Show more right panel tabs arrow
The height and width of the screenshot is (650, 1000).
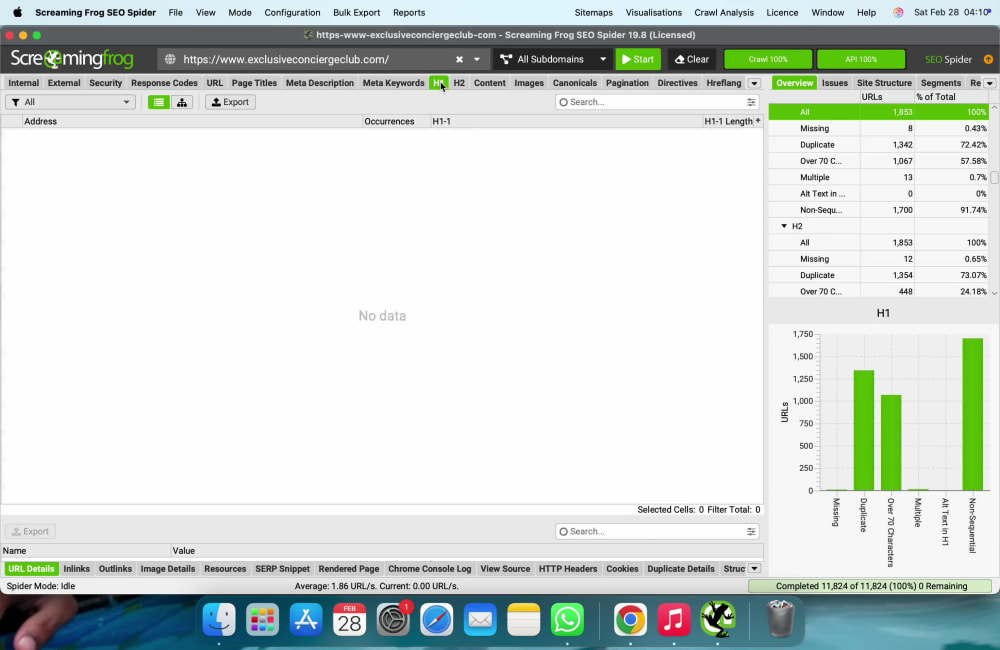click(x=990, y=83)
